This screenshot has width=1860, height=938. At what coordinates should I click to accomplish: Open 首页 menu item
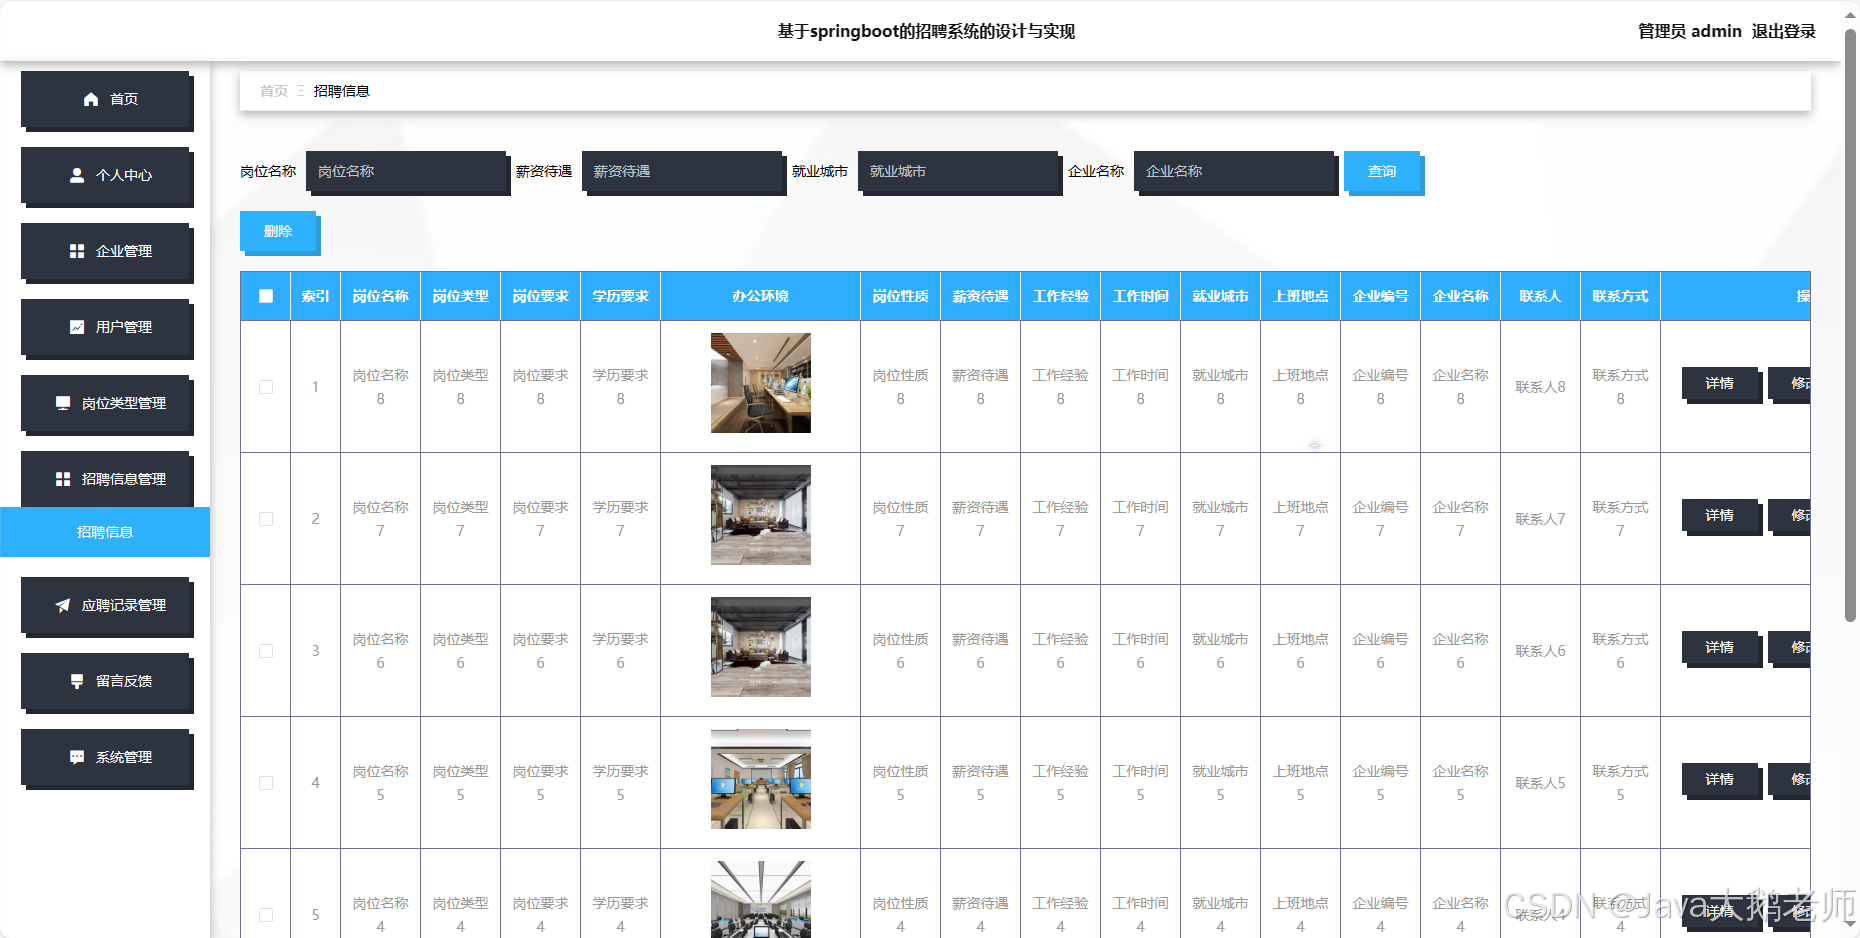coord(106,99)
